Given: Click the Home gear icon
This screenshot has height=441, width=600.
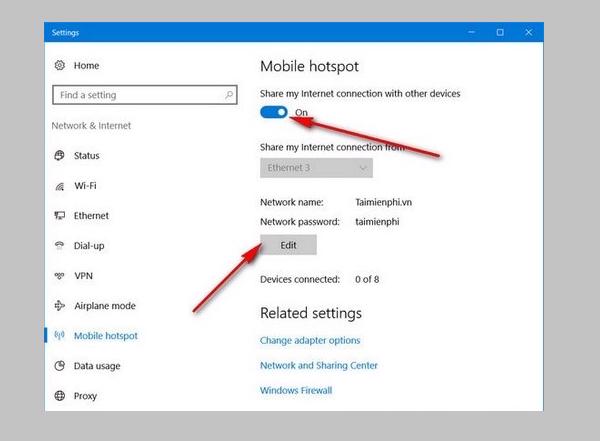Looking at the screenshot, I should coord(60,65).
